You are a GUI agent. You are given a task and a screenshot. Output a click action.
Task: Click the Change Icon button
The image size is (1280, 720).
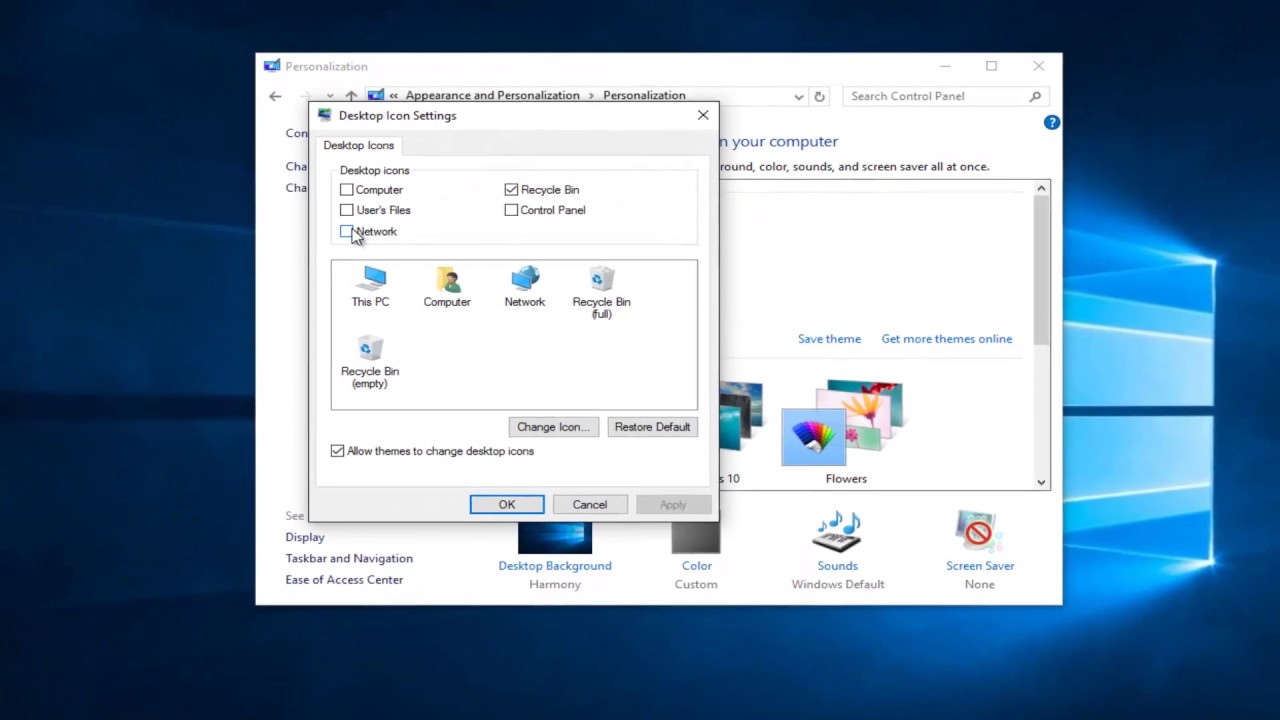pyautogui.click(x=553, y=427)
